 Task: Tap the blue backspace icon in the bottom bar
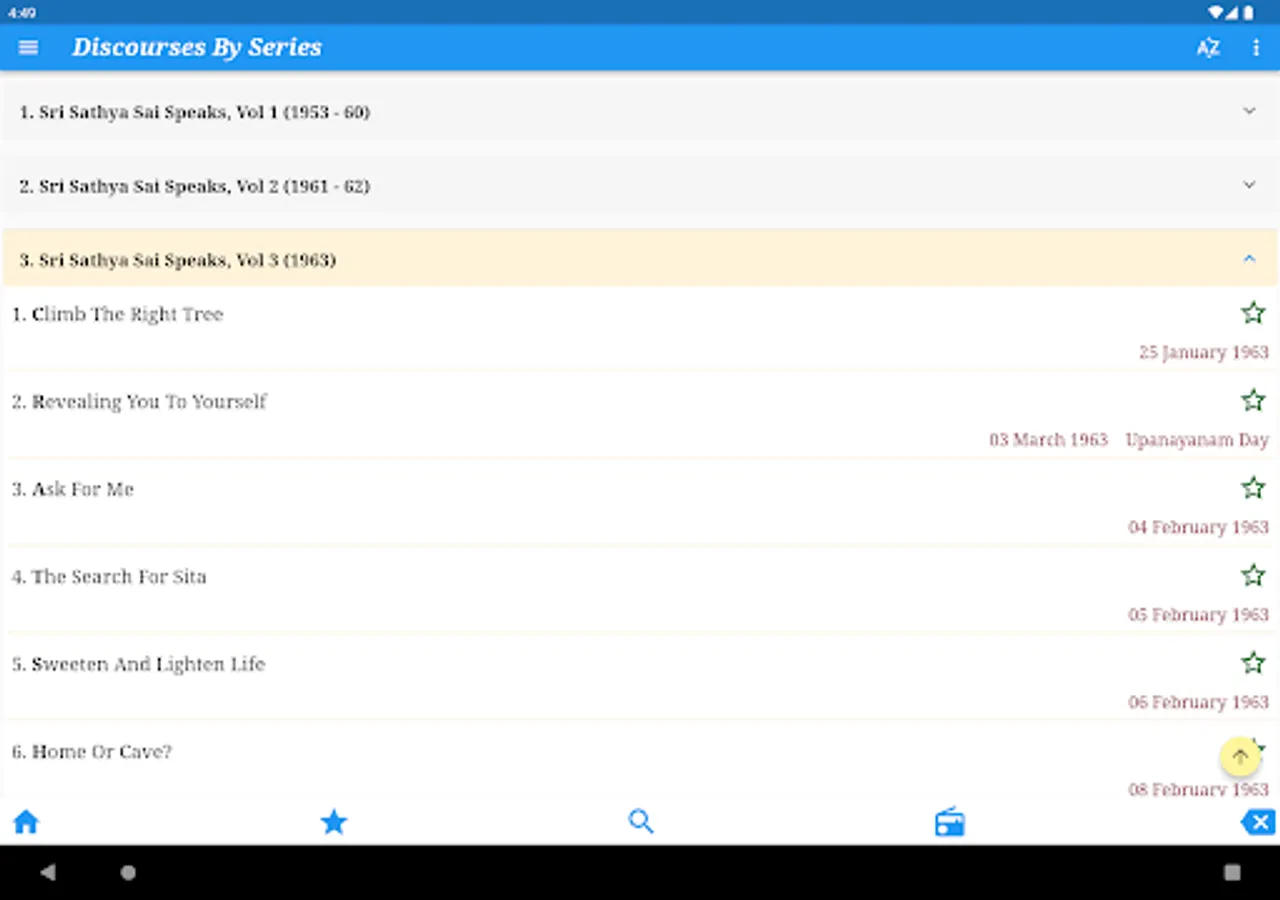coord(1257,822)
